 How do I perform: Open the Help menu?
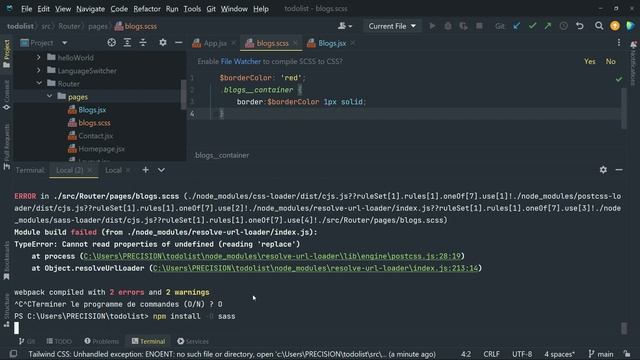261,9
